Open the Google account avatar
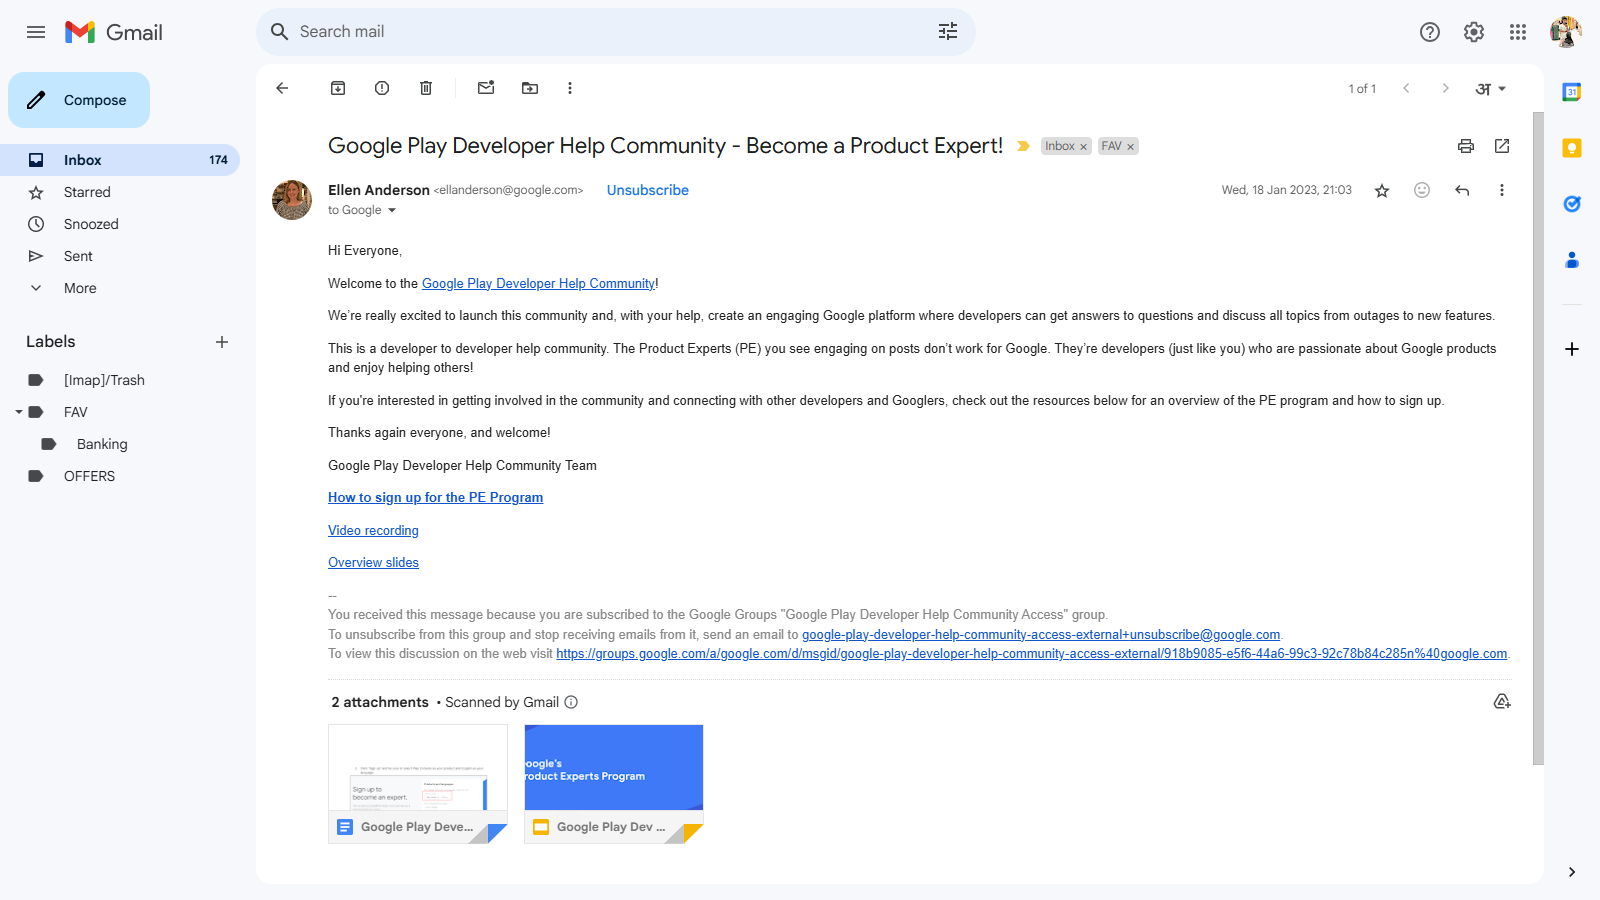This screenshot has height=900, width=1600. 1566,32
